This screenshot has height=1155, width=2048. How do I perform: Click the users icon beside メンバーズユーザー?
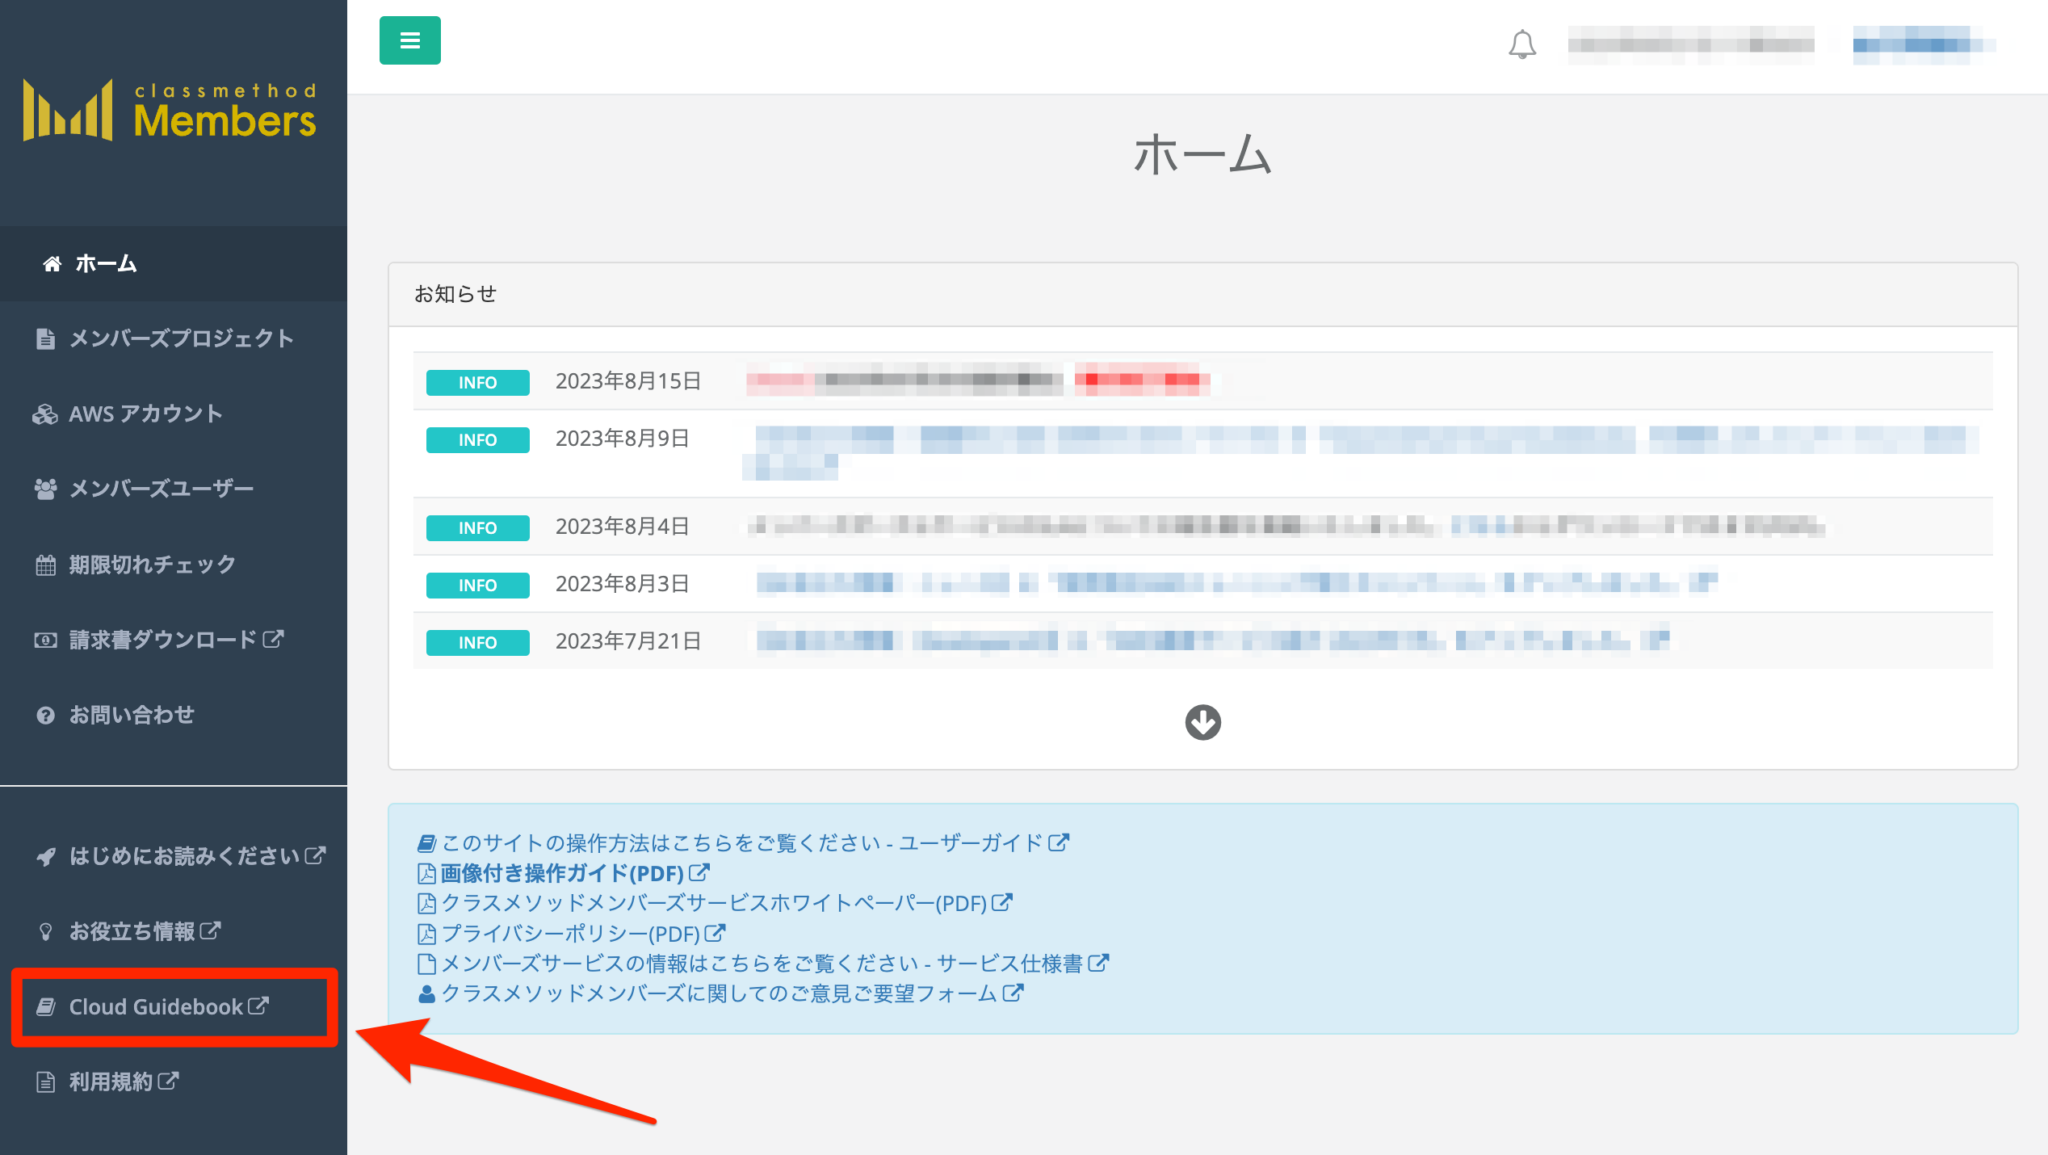pos(44,489)
